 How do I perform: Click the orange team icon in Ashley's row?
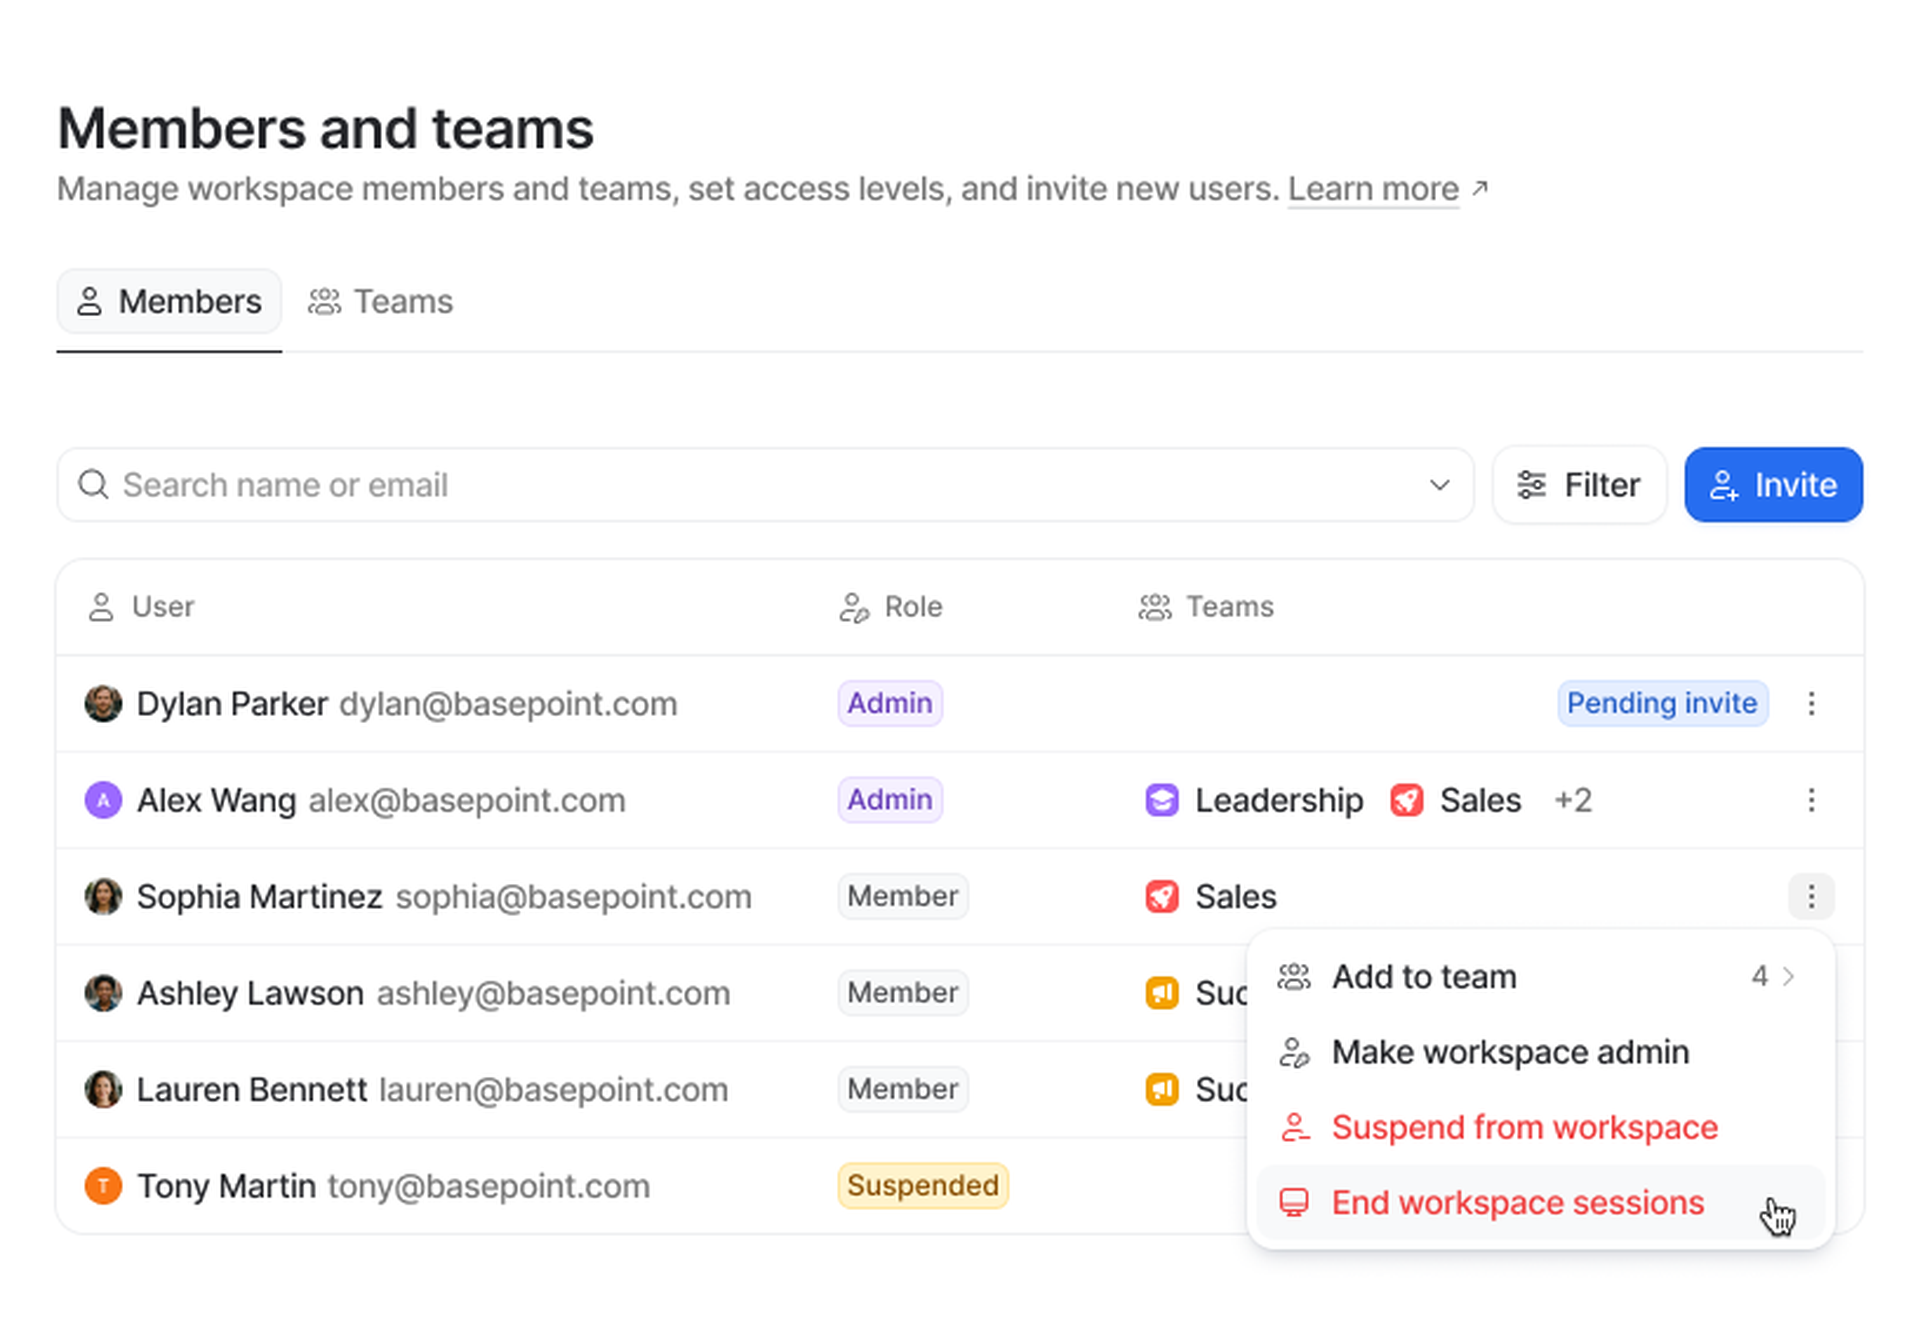point(1161,992)
